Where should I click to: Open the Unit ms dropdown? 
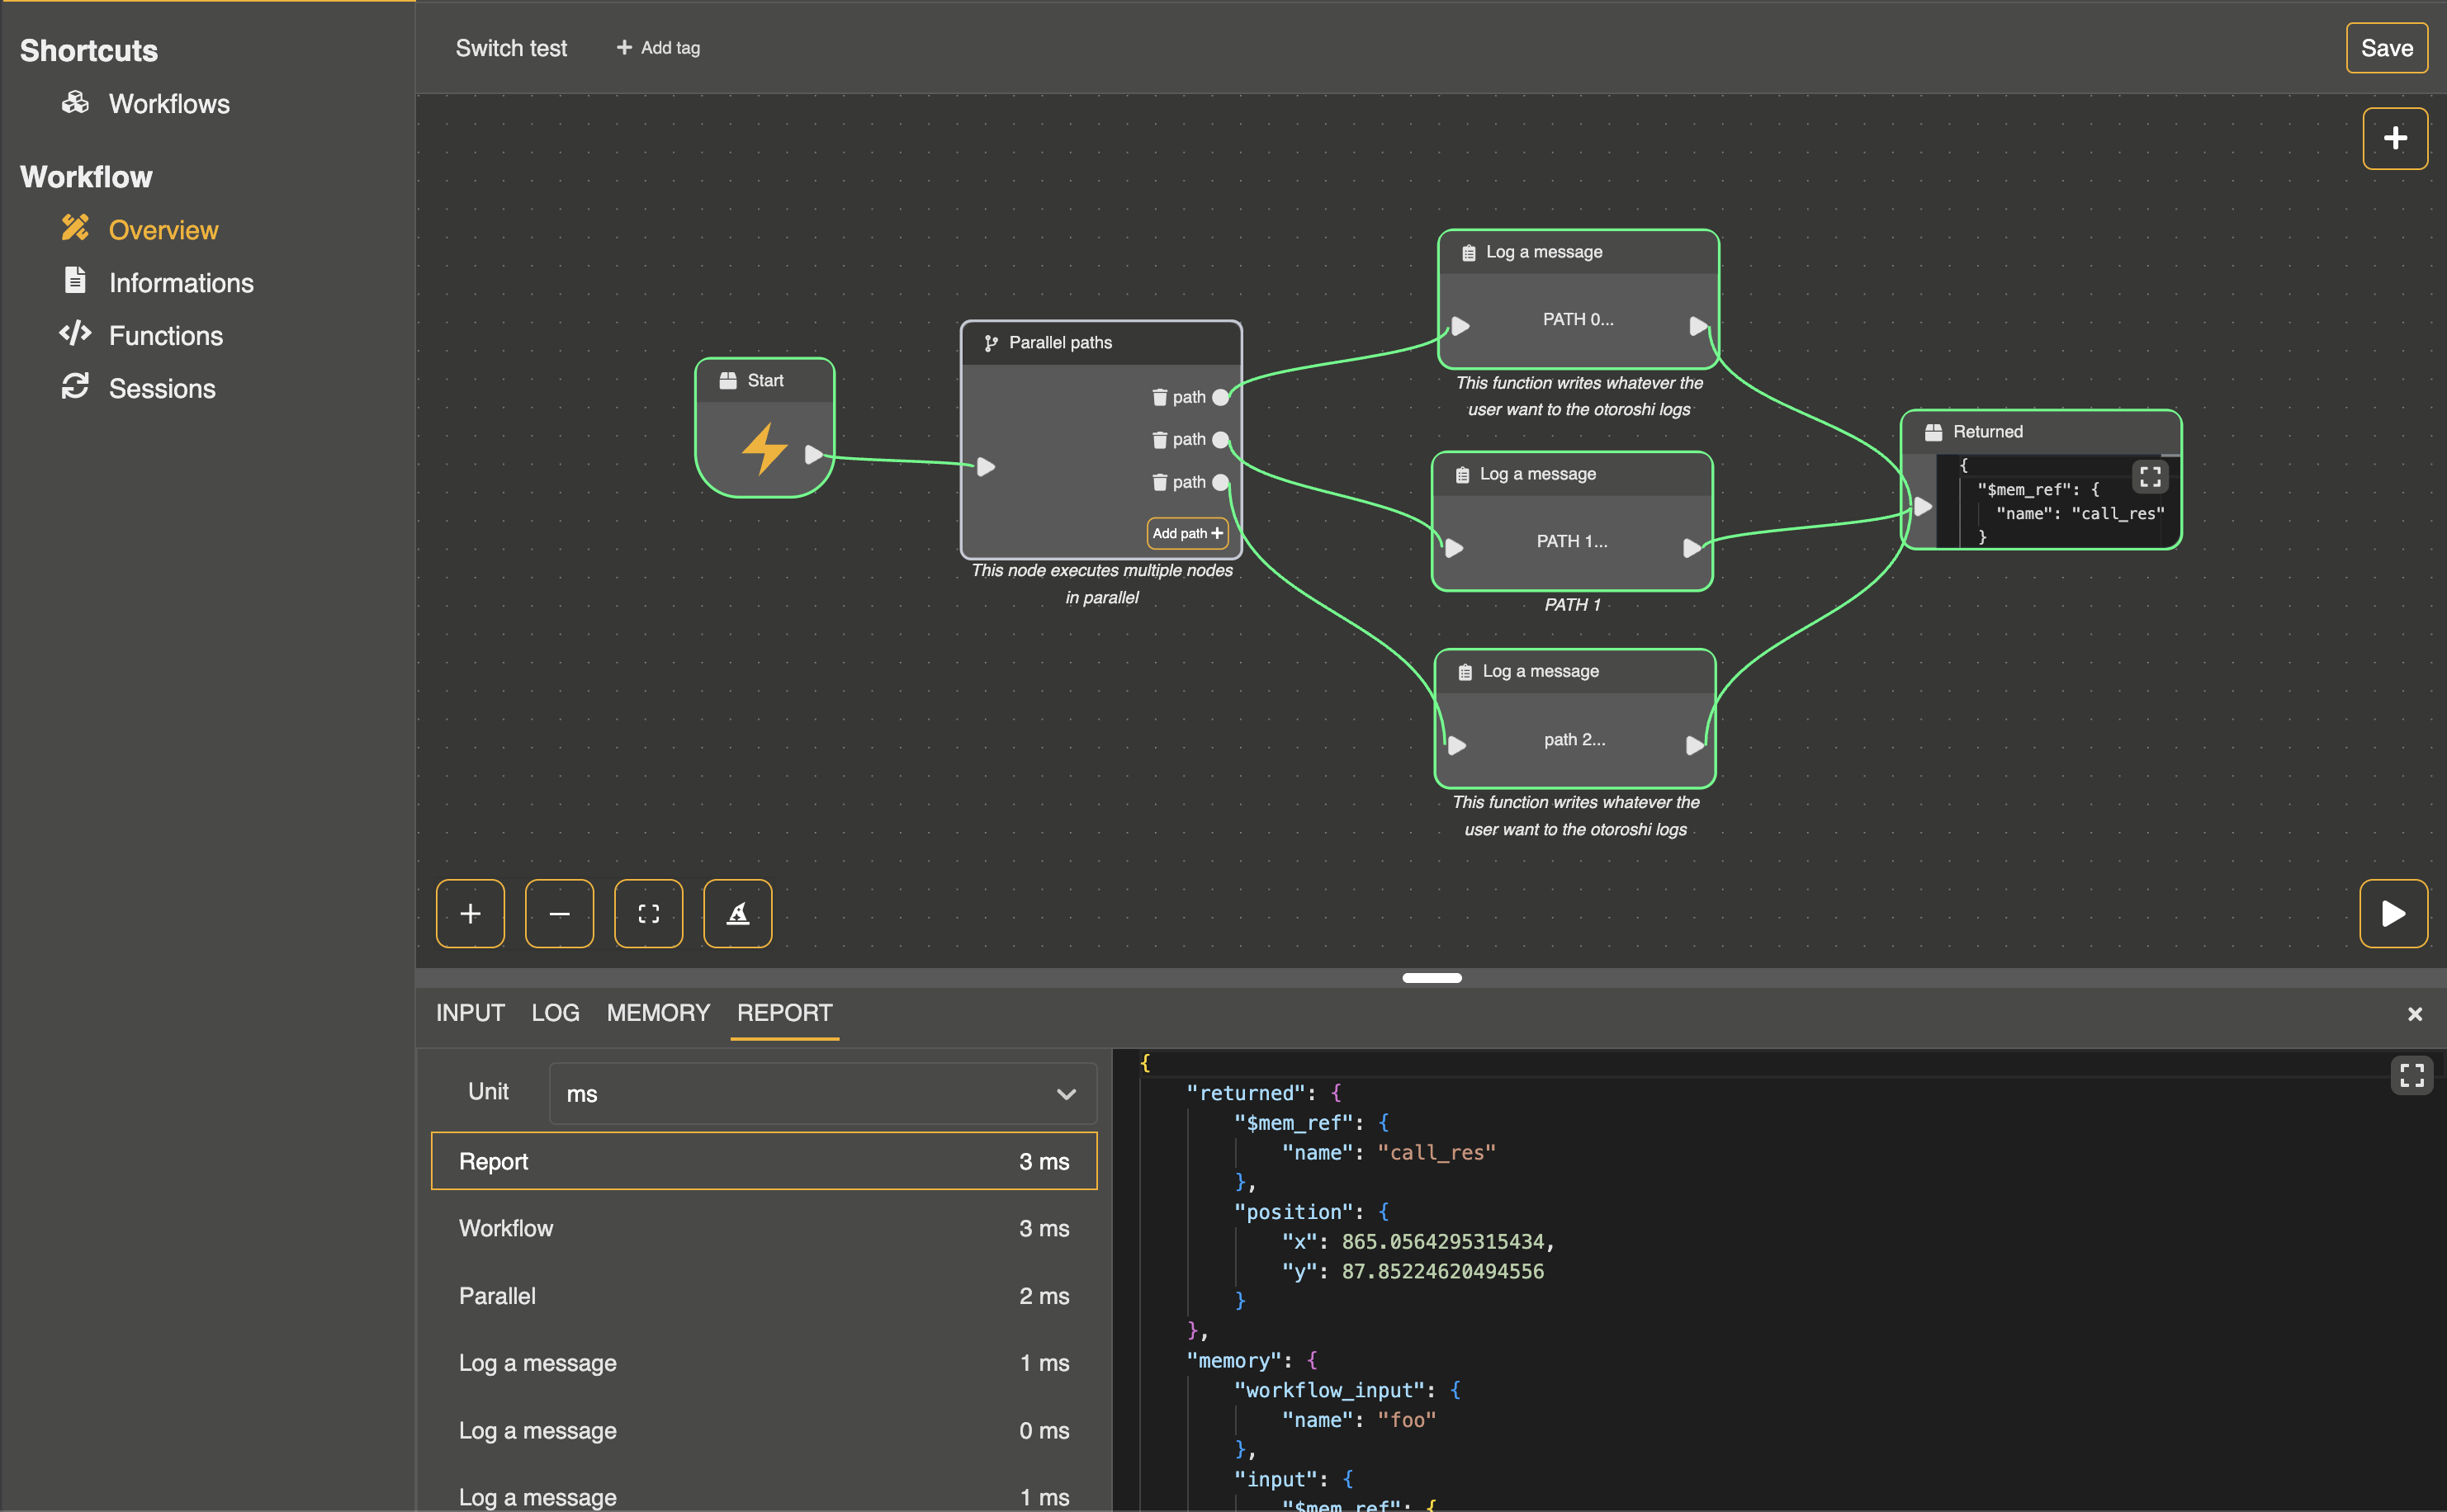pyautogui.click(x=822, y=1093)
